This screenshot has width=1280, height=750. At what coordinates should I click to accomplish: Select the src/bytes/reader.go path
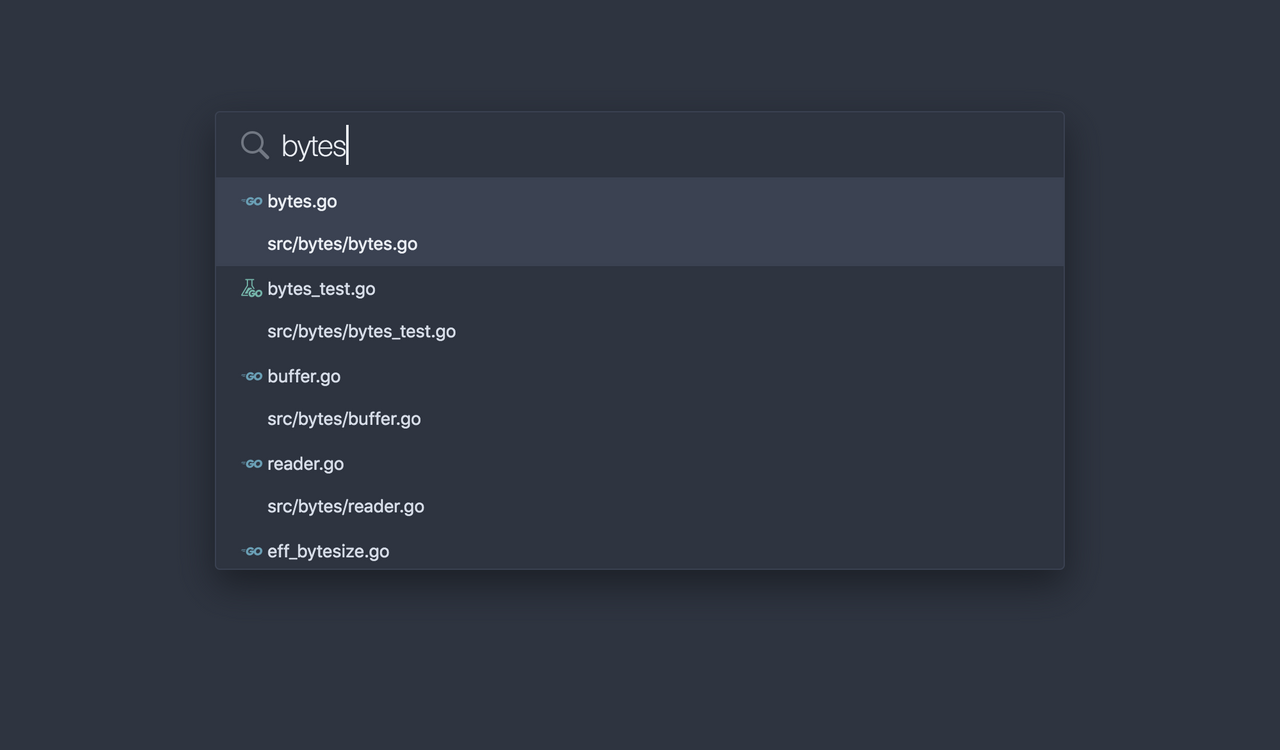tap(345, 507)
